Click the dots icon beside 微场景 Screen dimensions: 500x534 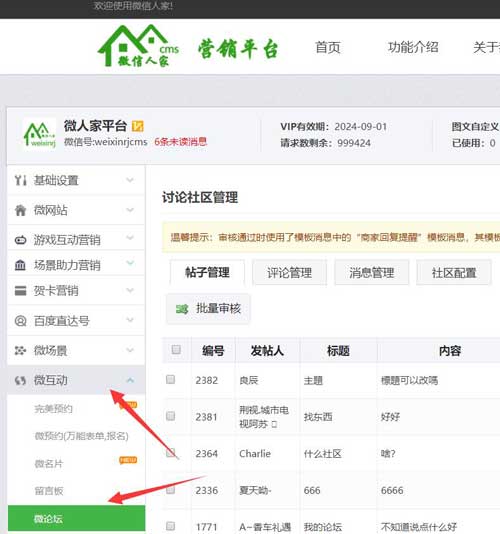point(20,350)
